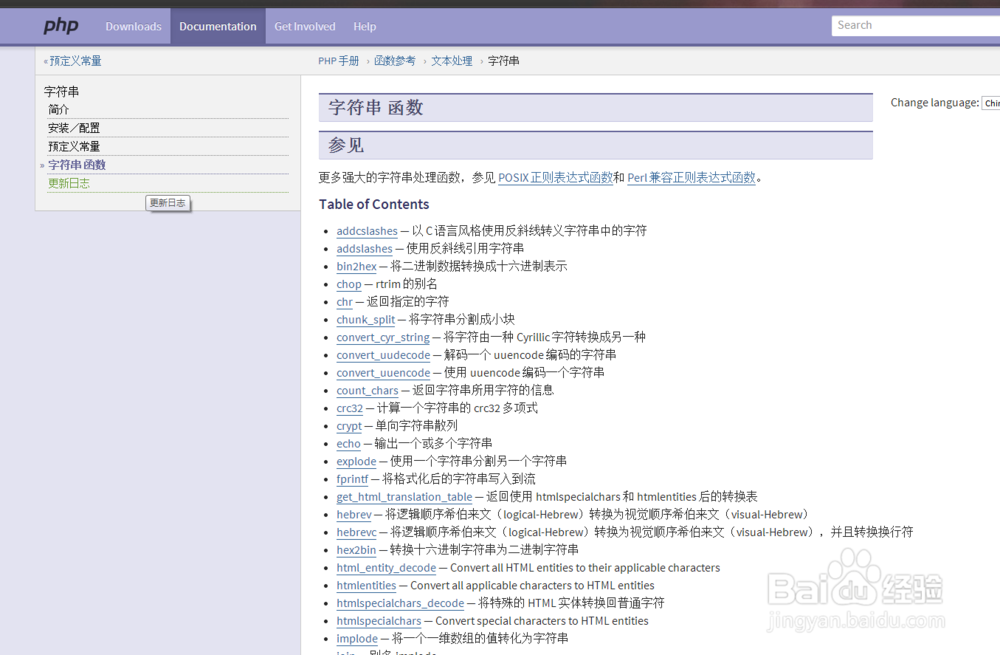1000x655 pixels.
Task: Open the Get Involved page
Action: 305,27
